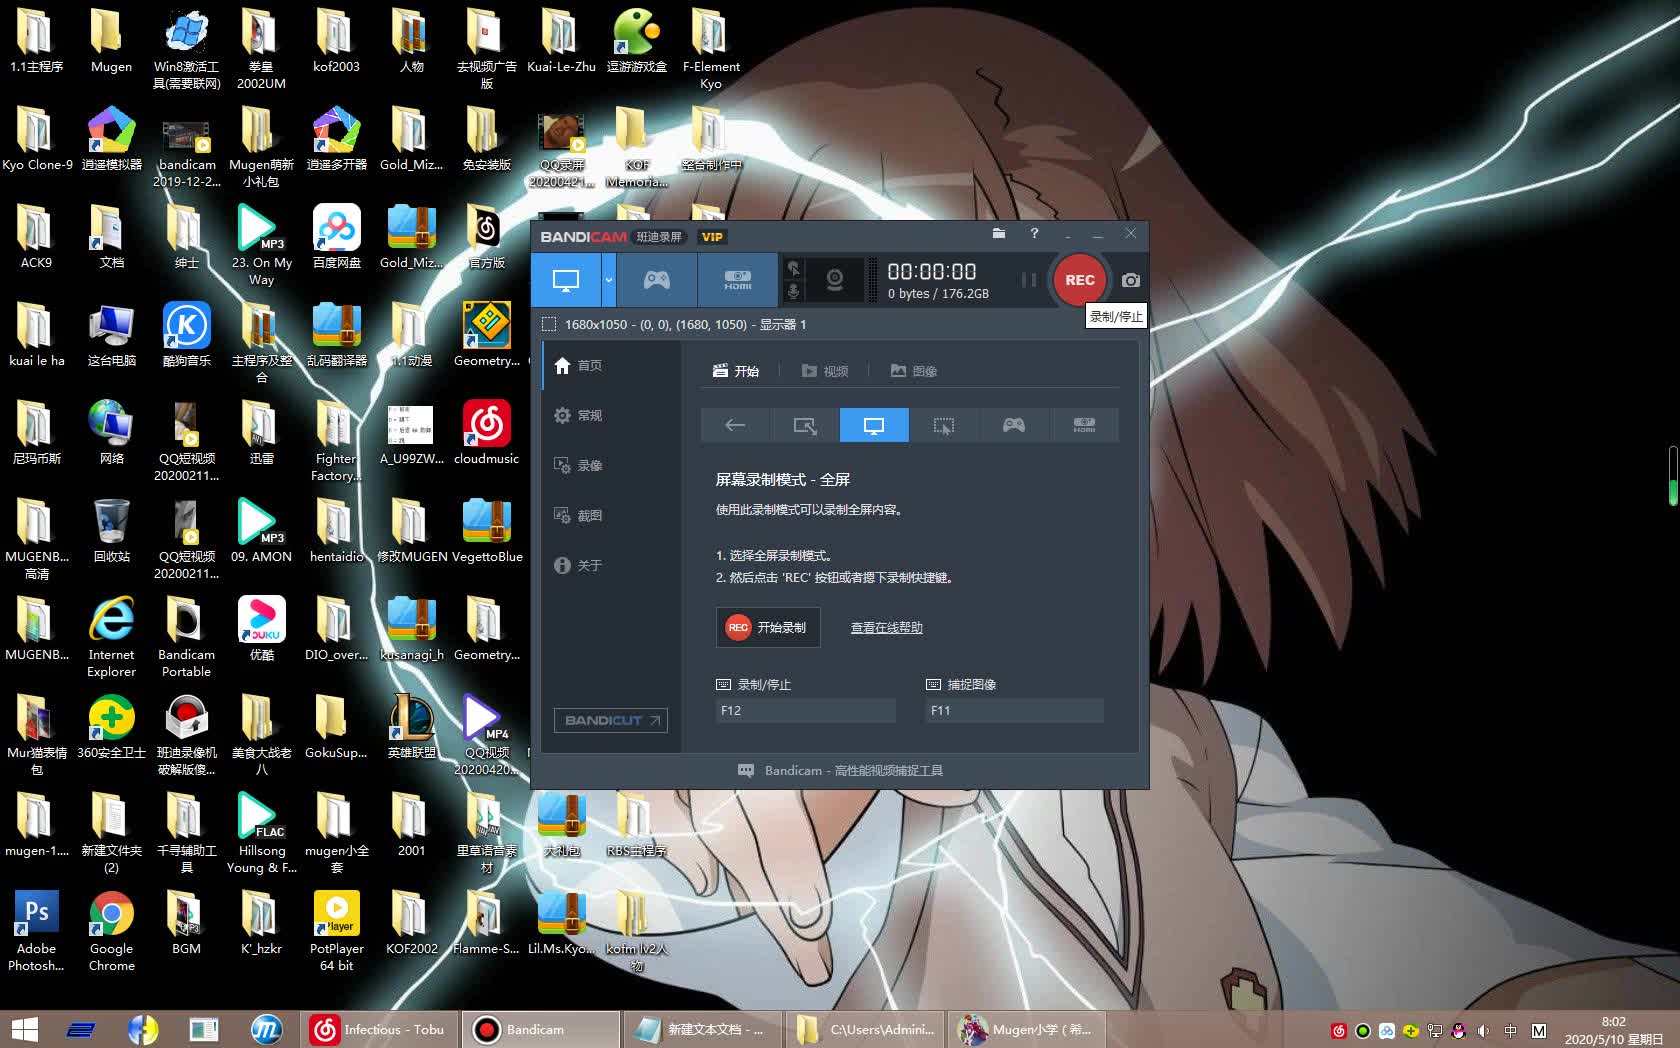Toggle the microphone recording icon
Viewport: 1680px width, 1048px height.
click(x=793, y=291)
